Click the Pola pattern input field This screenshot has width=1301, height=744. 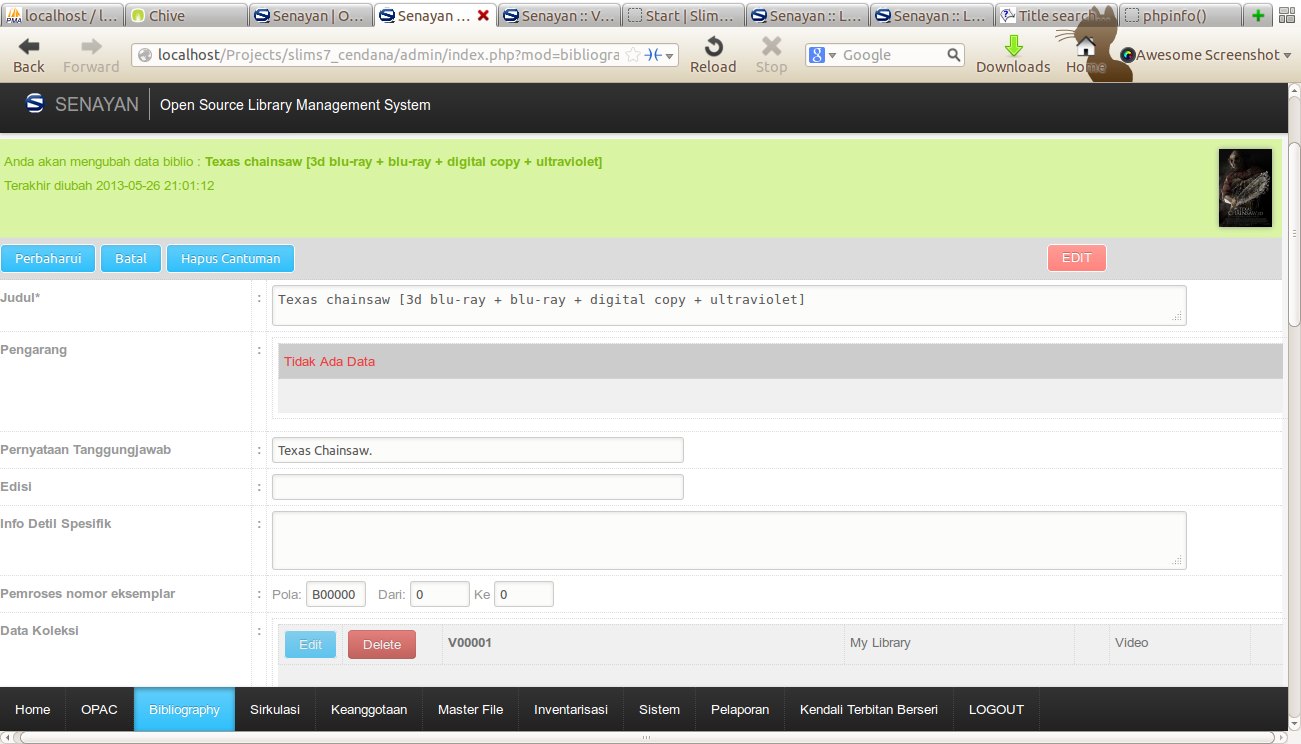click(x=336, y=594)
